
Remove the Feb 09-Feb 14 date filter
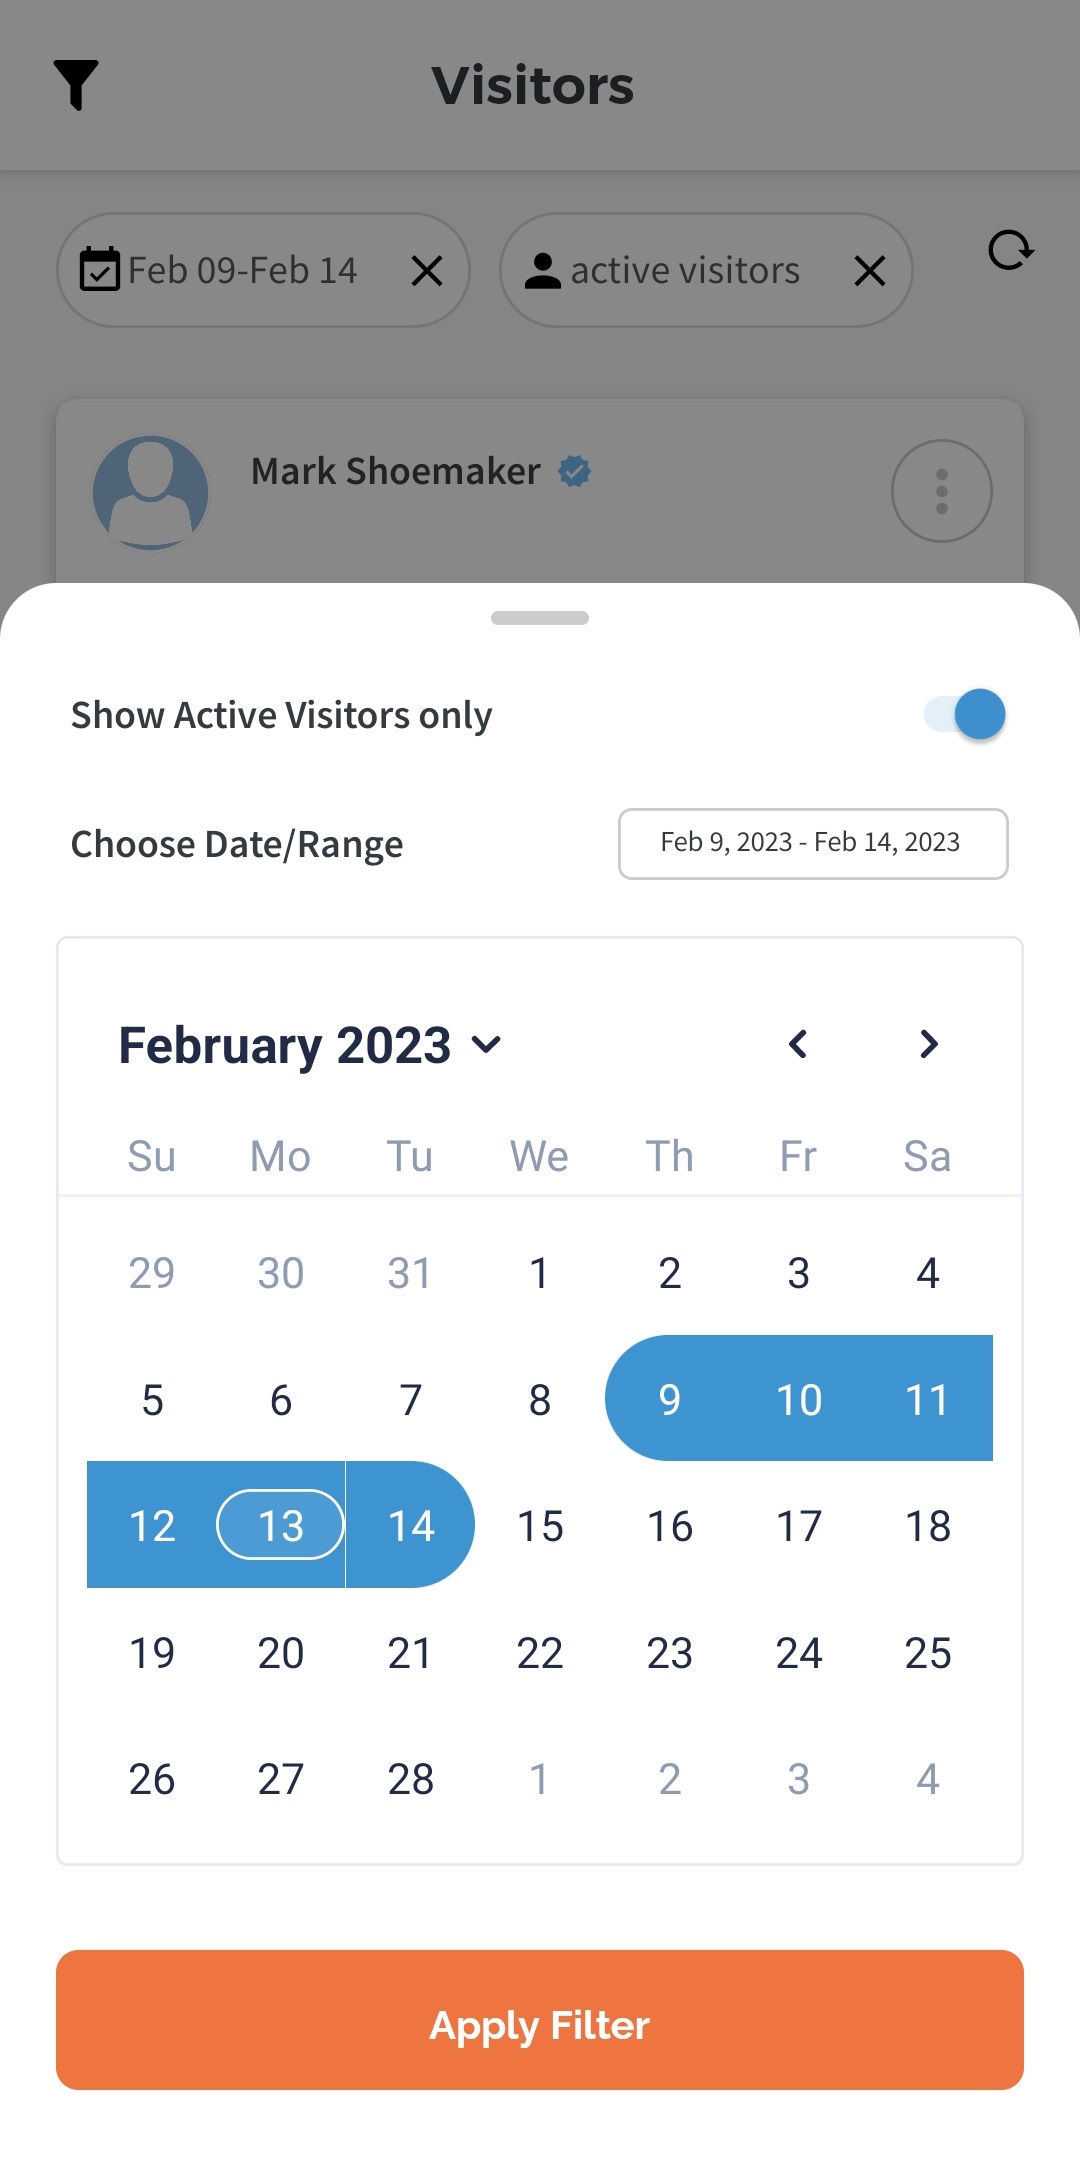tap(427, 270)
